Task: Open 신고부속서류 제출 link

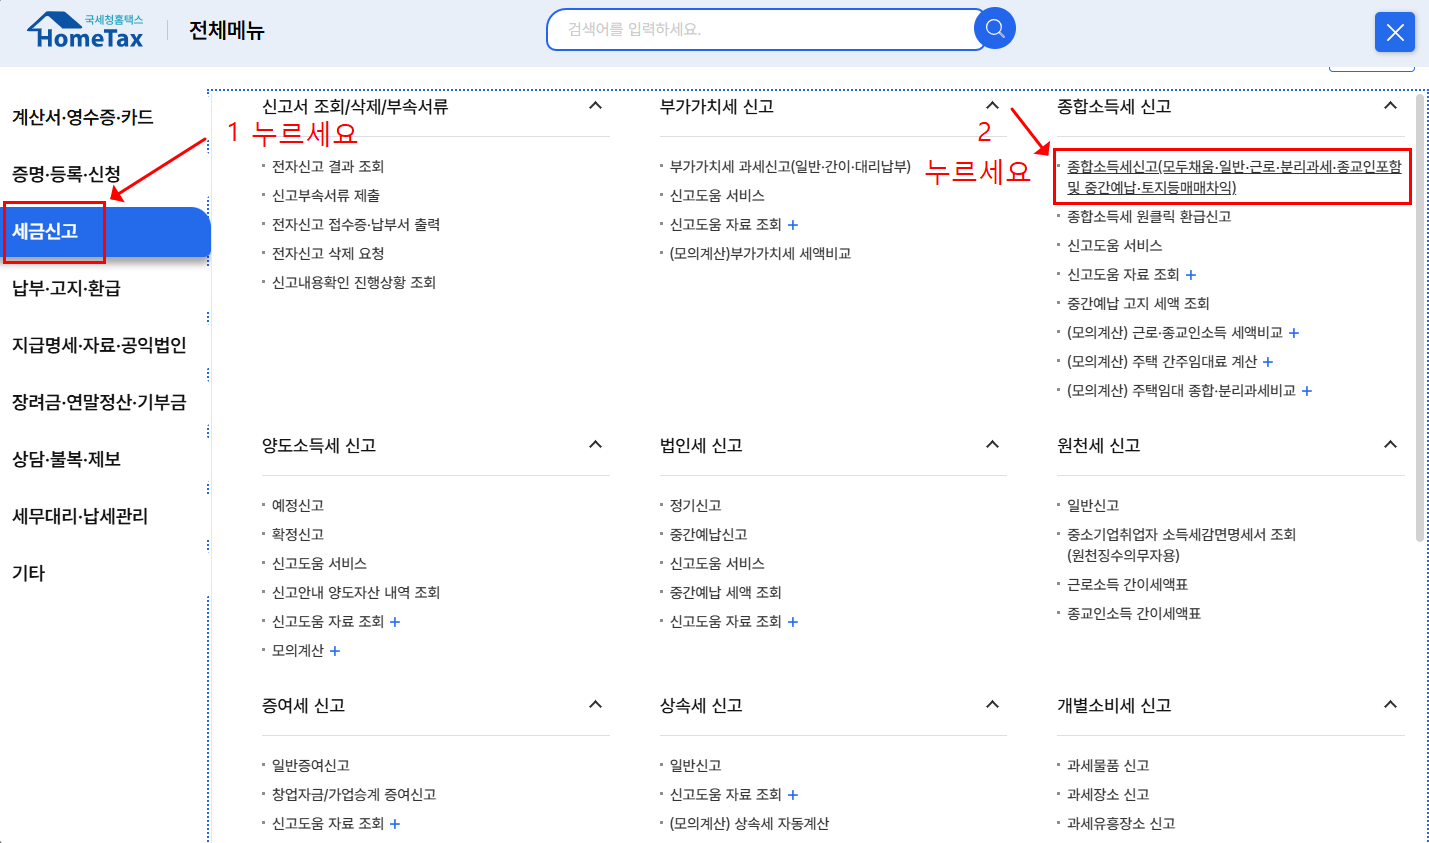Action: point(326,196)
